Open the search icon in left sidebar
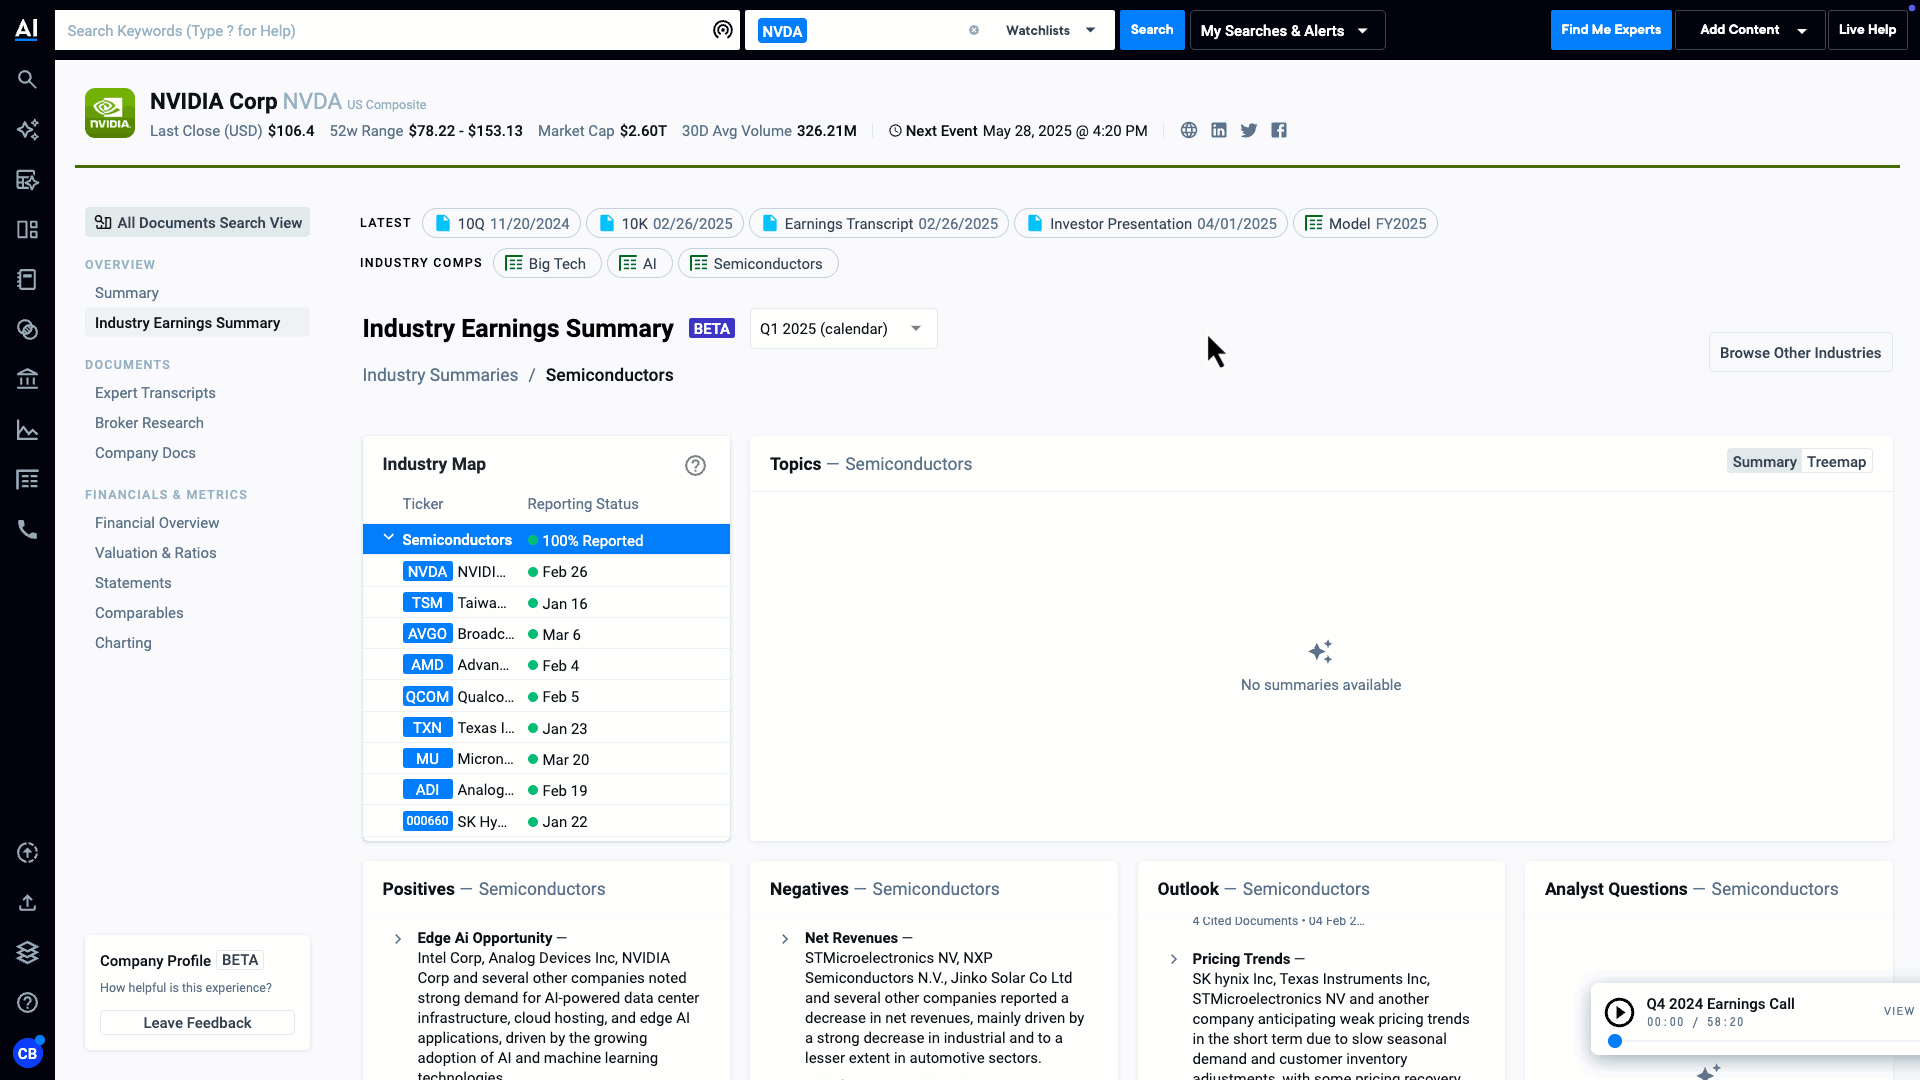This screenshot has width=1920, height=1080. [27, 79]
